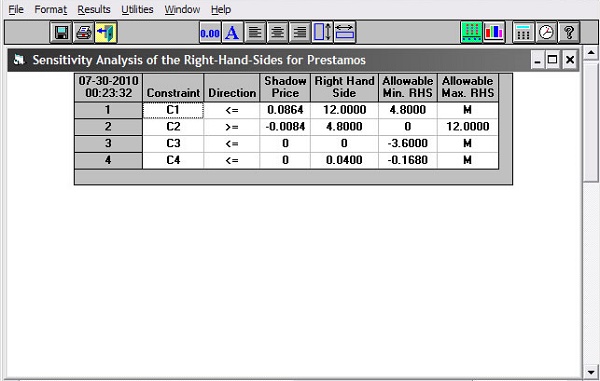Click constraint cell C1
600x381 pixels.
coord(173,110)
